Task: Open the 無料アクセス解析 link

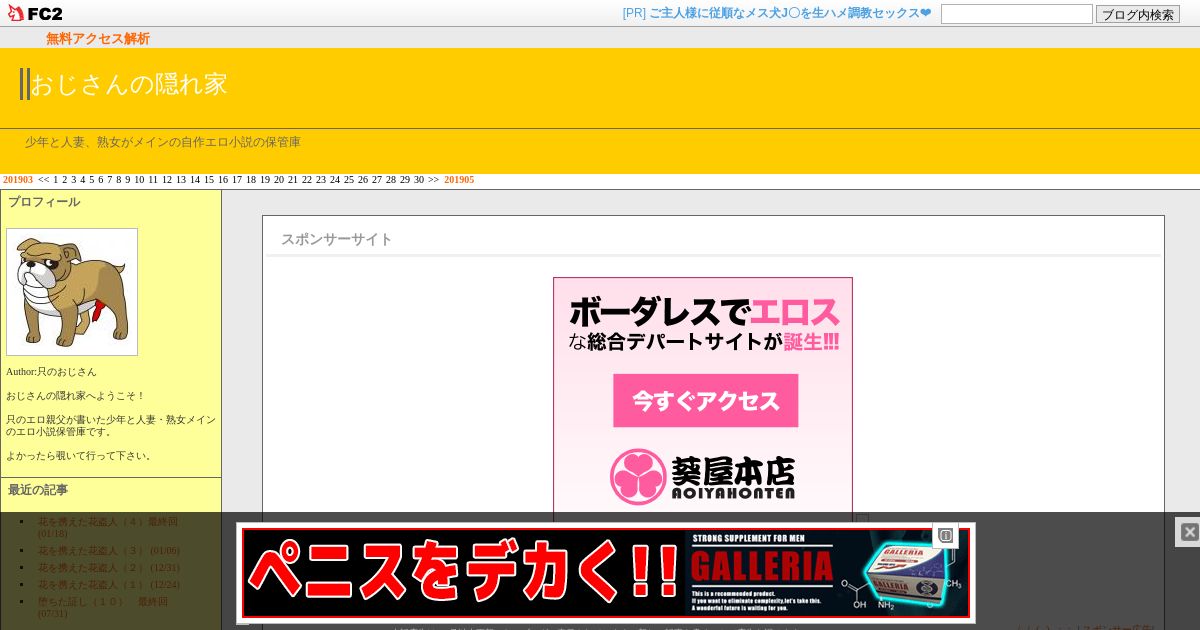Action: tap(98, 38)
